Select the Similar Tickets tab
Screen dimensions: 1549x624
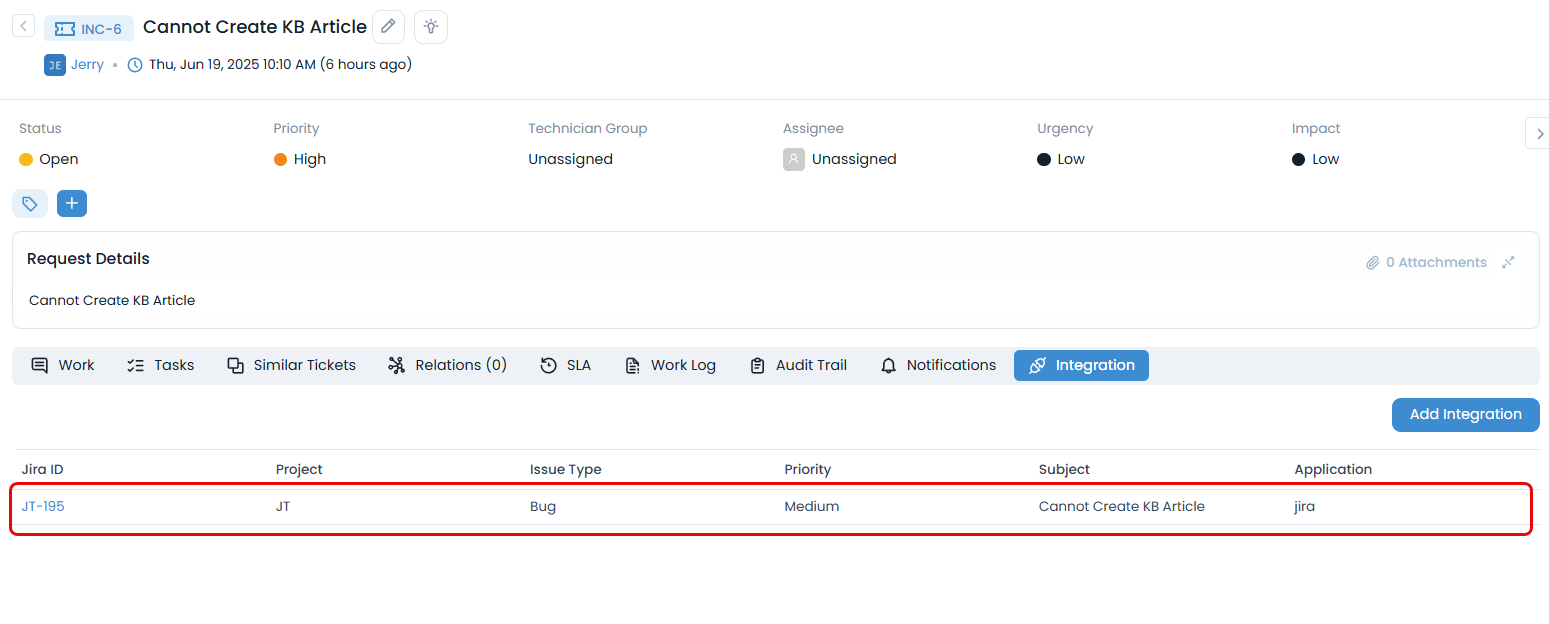[x=291, y=365]
